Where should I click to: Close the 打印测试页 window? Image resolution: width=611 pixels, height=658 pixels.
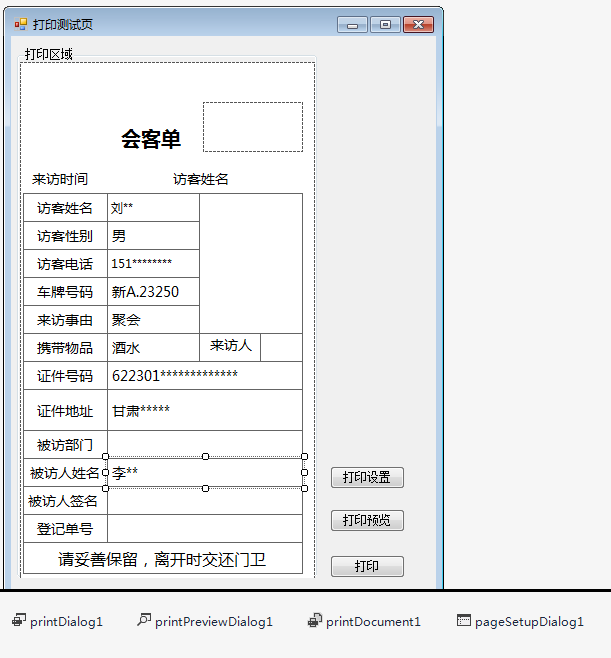tap(418, 25)
